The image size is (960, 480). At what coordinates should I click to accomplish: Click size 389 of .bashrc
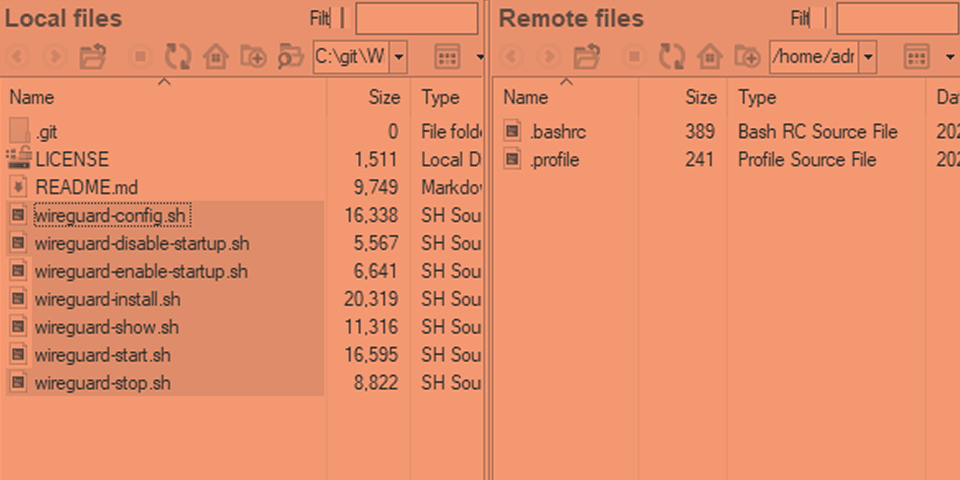(700, 132)
